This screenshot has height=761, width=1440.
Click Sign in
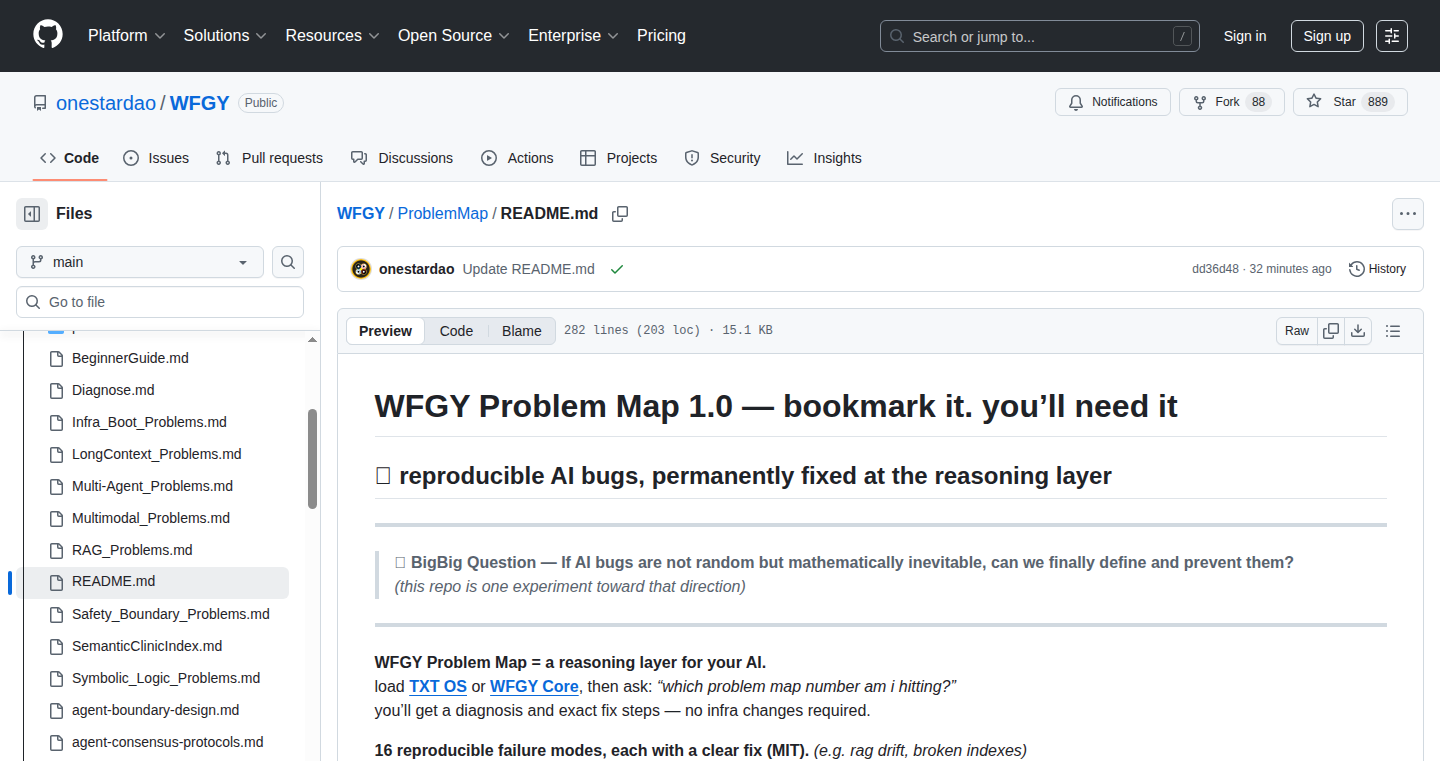pos(1245,36)
